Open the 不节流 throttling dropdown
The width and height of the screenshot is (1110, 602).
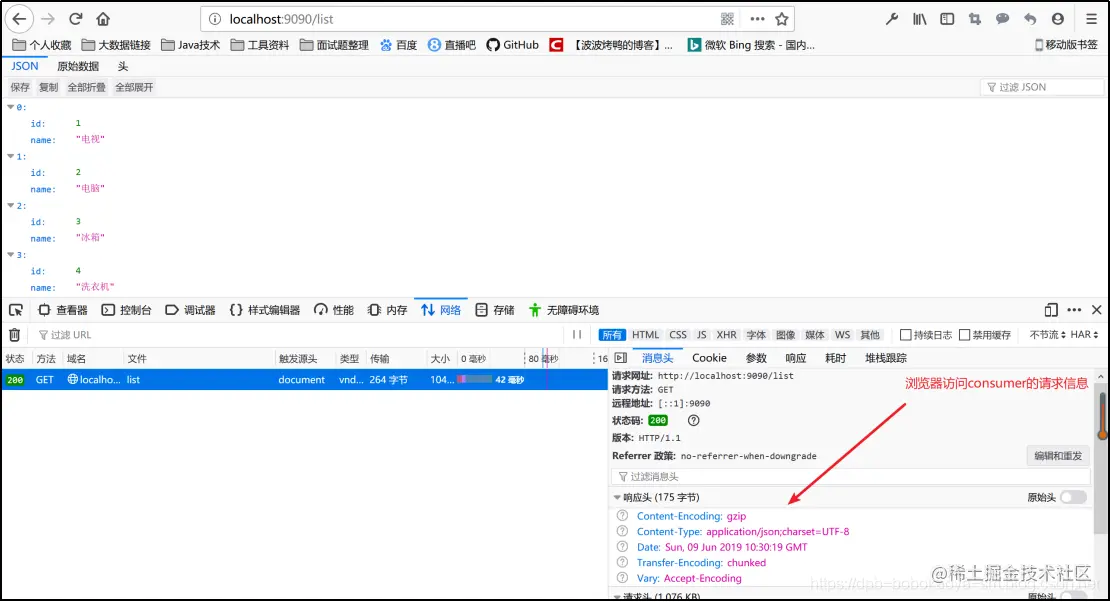pos(1048,334)
